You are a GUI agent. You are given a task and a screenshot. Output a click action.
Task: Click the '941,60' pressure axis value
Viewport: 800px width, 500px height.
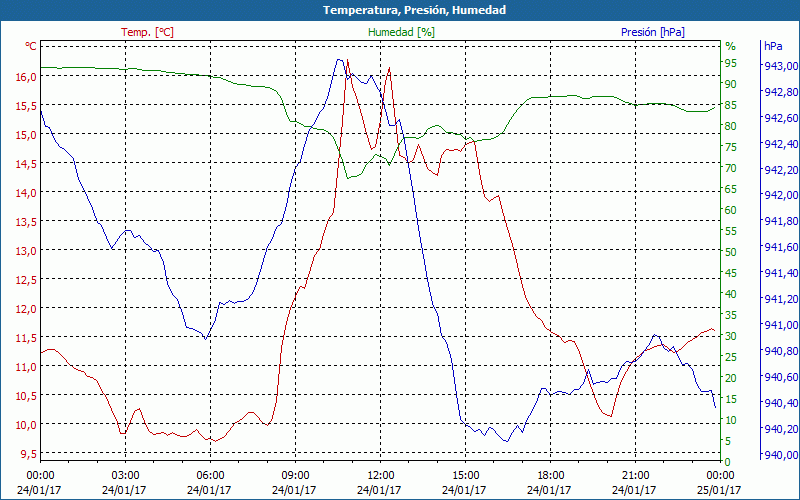(781, 247)
